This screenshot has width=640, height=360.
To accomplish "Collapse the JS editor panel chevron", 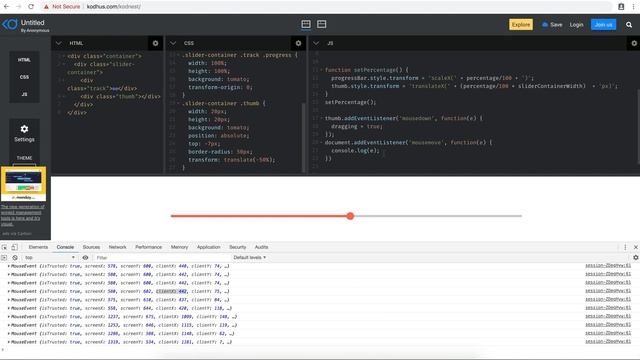I will [x=316, y=43].
